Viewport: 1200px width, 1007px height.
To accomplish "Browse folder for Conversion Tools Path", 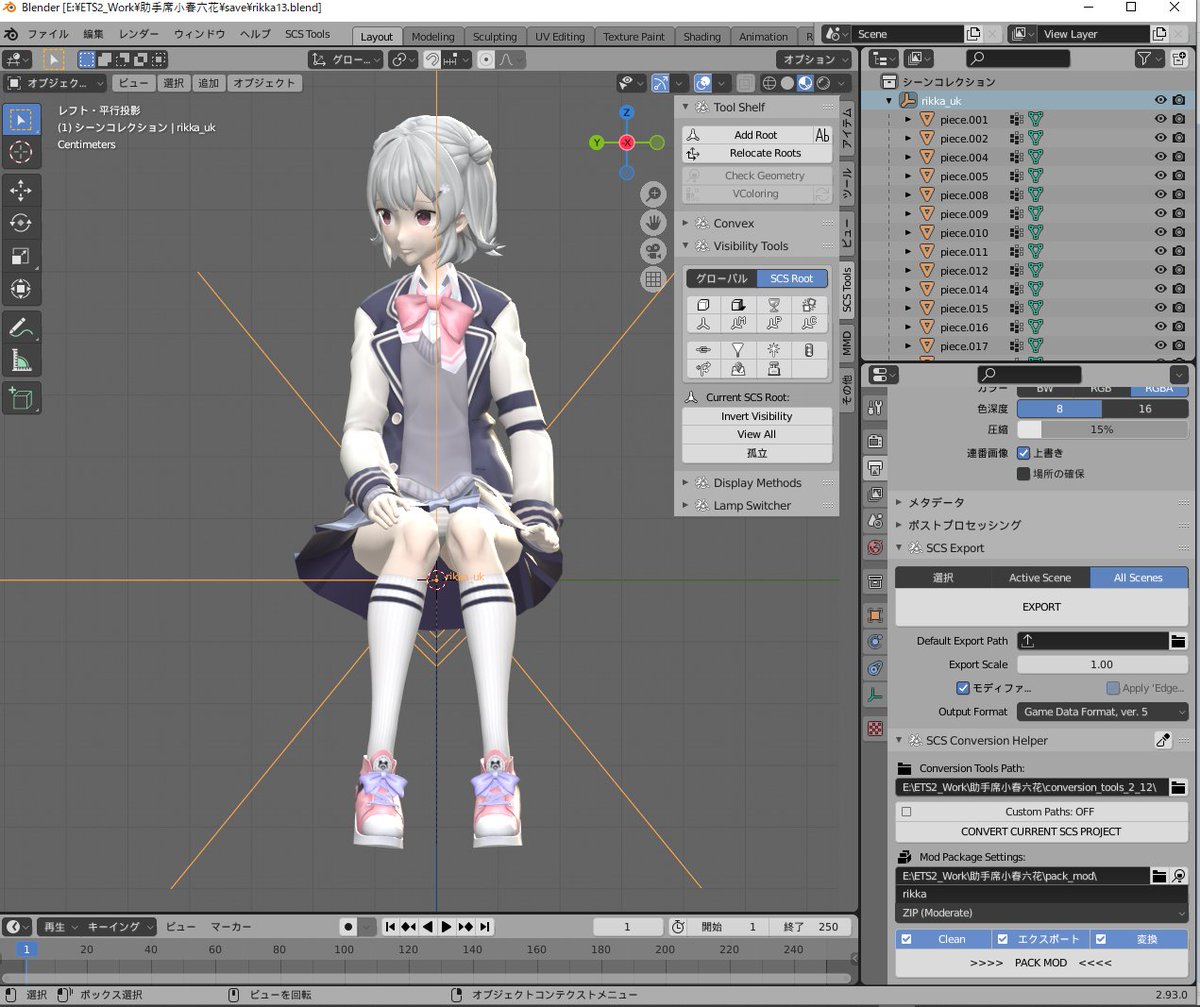I will 1179,787.
